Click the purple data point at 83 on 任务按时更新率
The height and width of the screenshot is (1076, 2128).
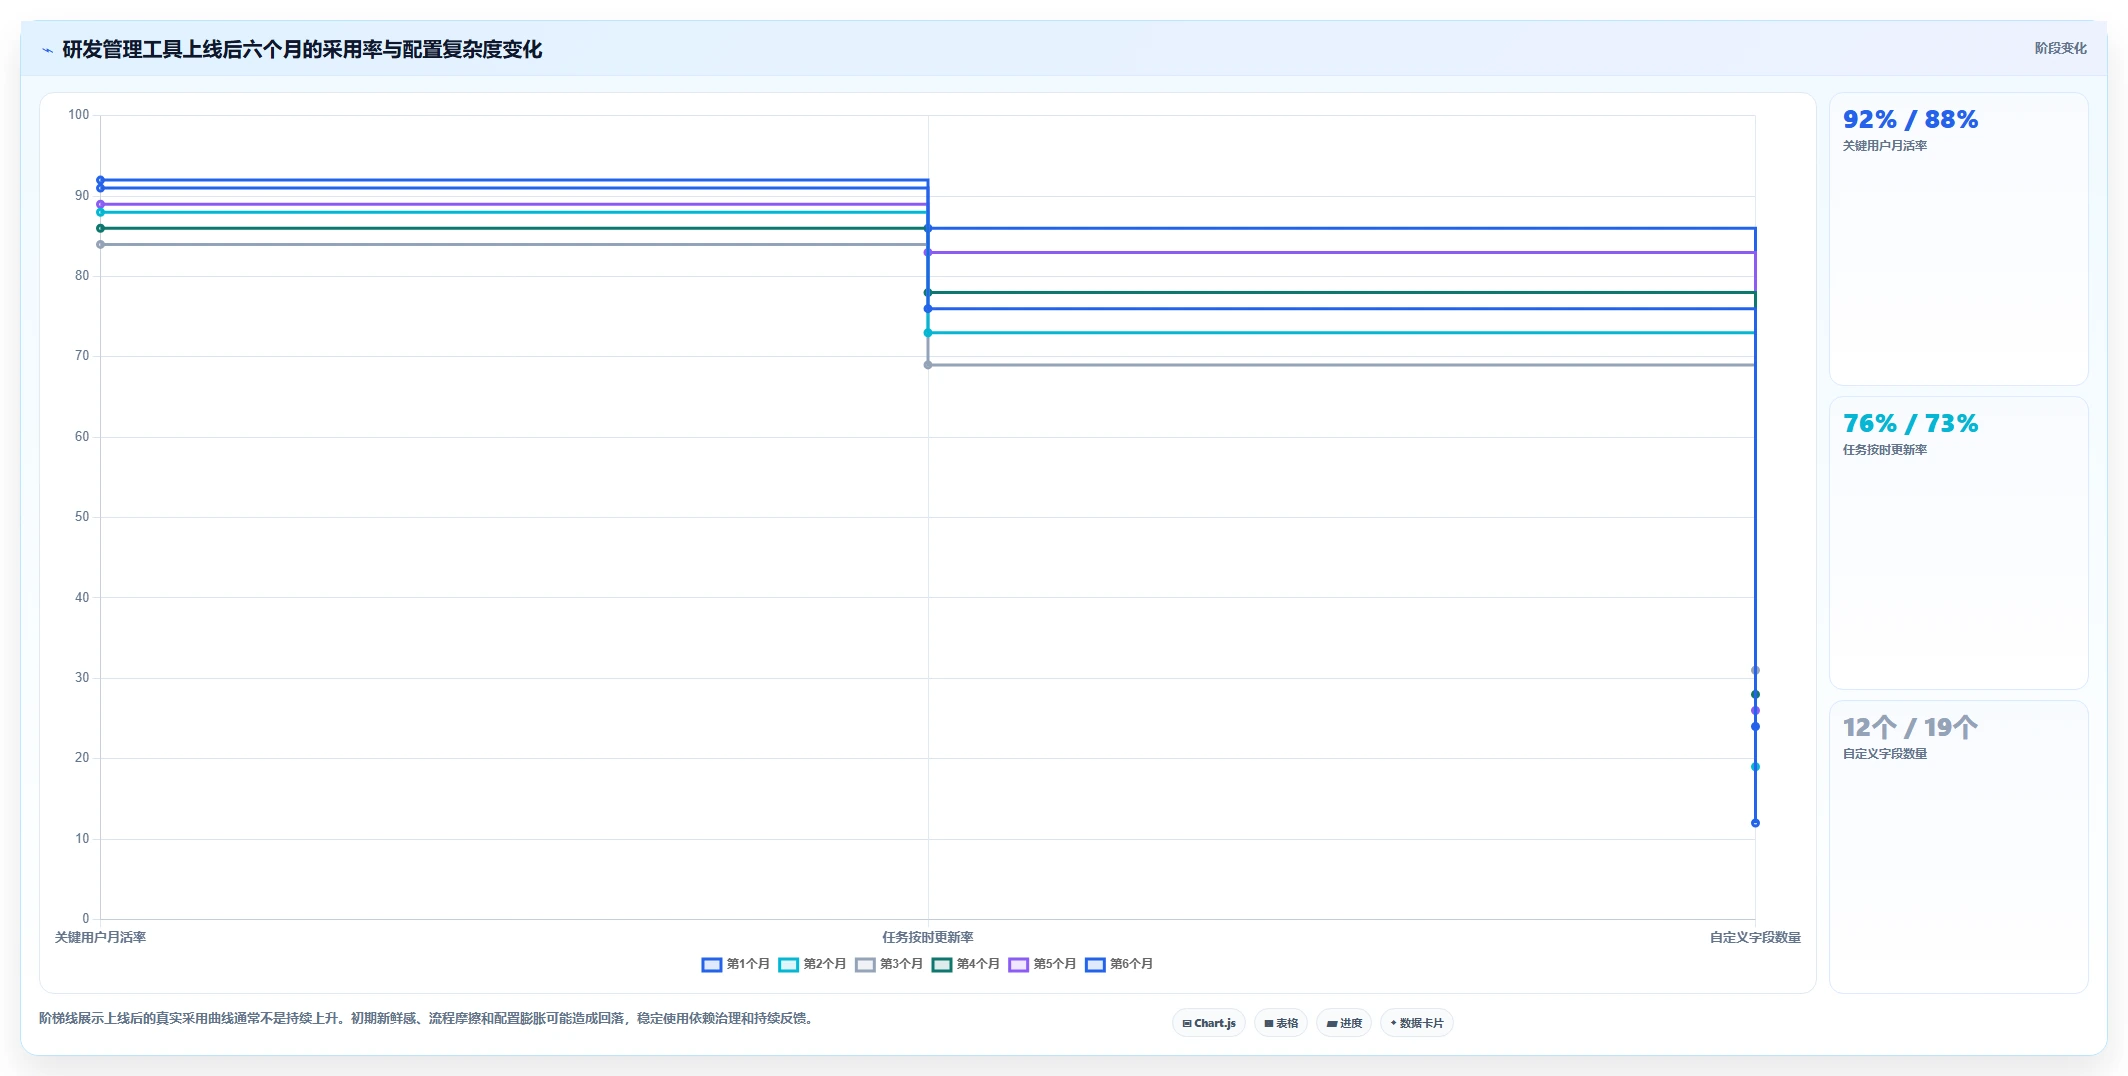pos(928,252)
